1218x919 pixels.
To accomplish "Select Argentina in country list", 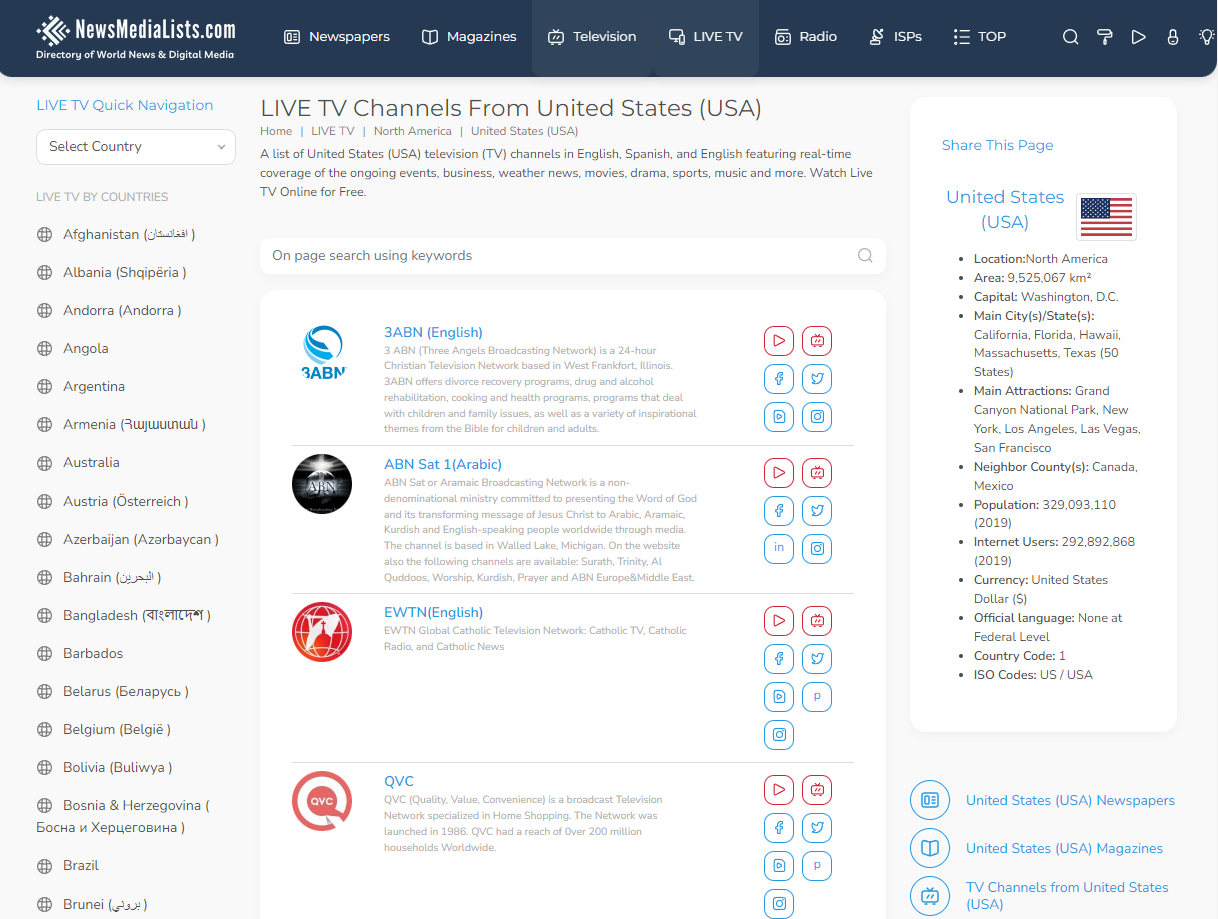I will [x=81, y=386].
